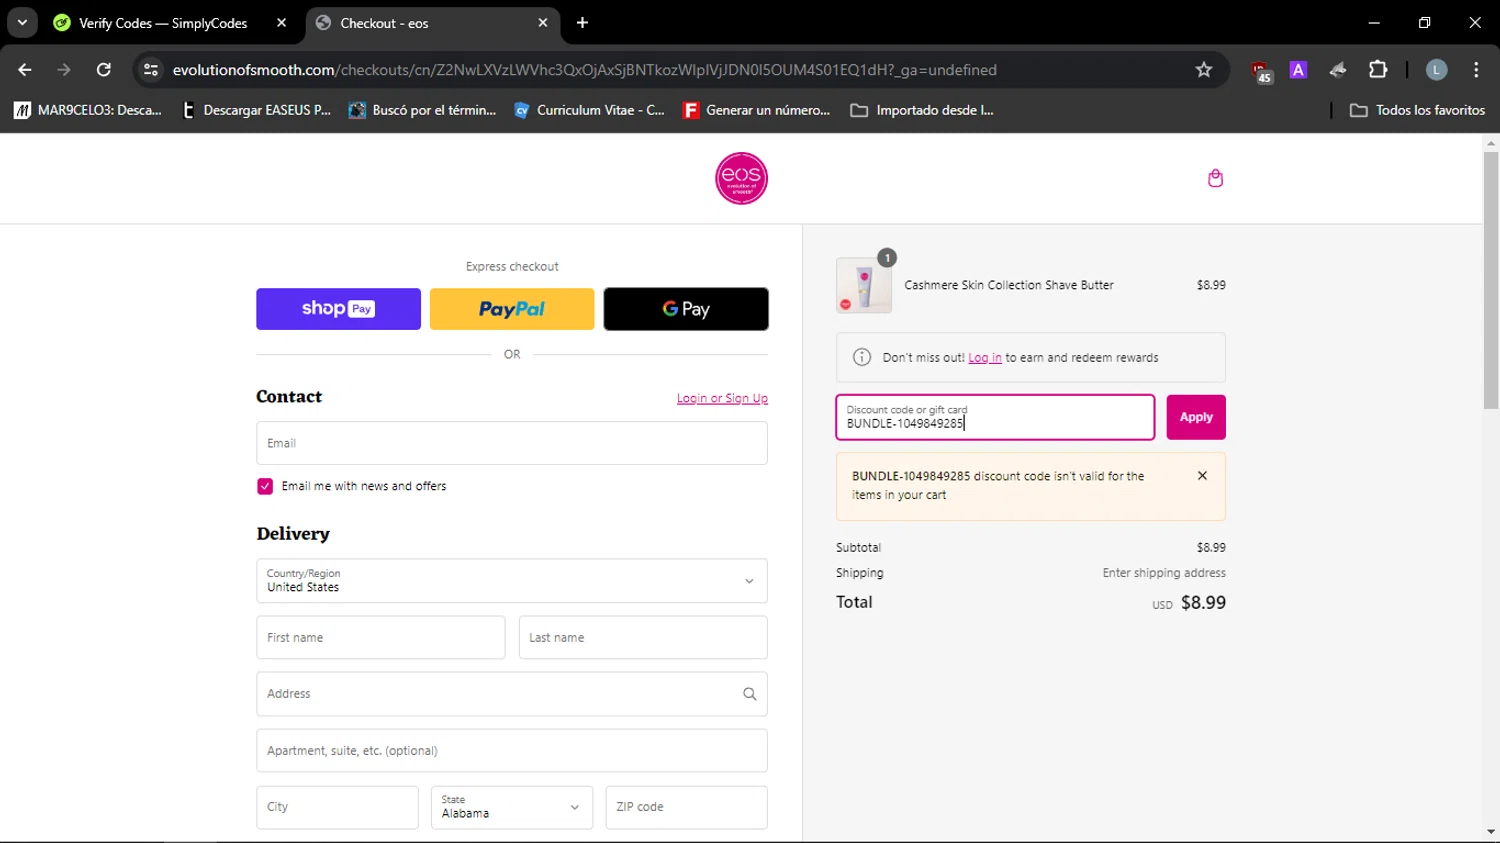
Task: Pay with the G Pay button
Action: pos(686,309)
